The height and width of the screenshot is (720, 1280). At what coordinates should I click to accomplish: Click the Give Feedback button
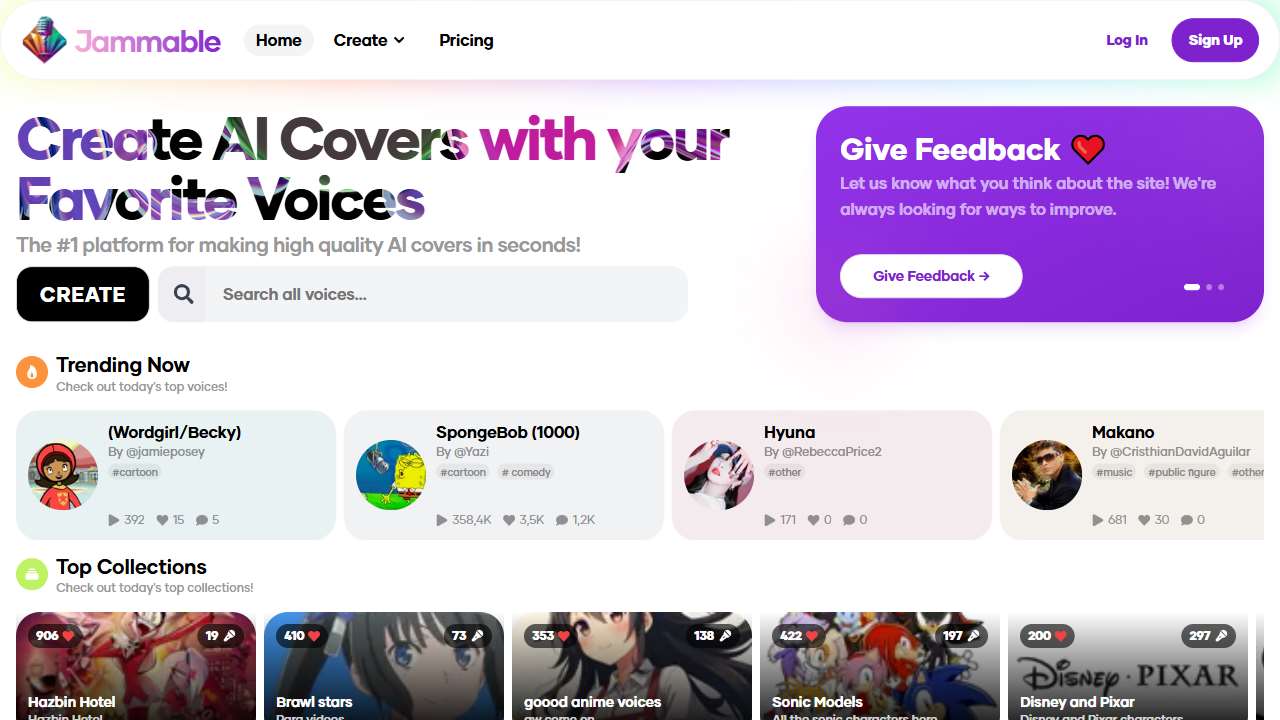point(931,276)
